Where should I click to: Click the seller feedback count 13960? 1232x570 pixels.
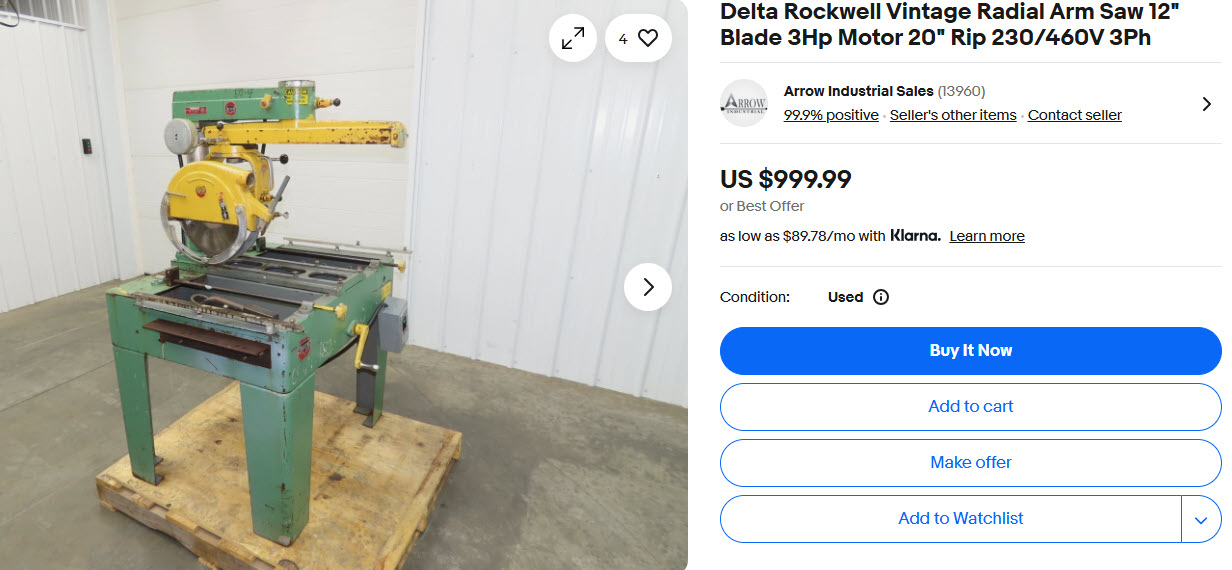click(961, 91)
